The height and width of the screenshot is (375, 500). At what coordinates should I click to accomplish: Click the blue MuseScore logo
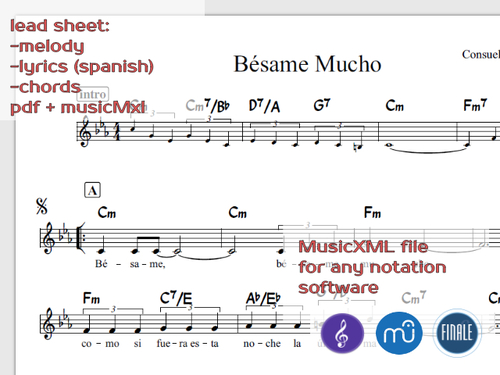click(x=399, y=333)
